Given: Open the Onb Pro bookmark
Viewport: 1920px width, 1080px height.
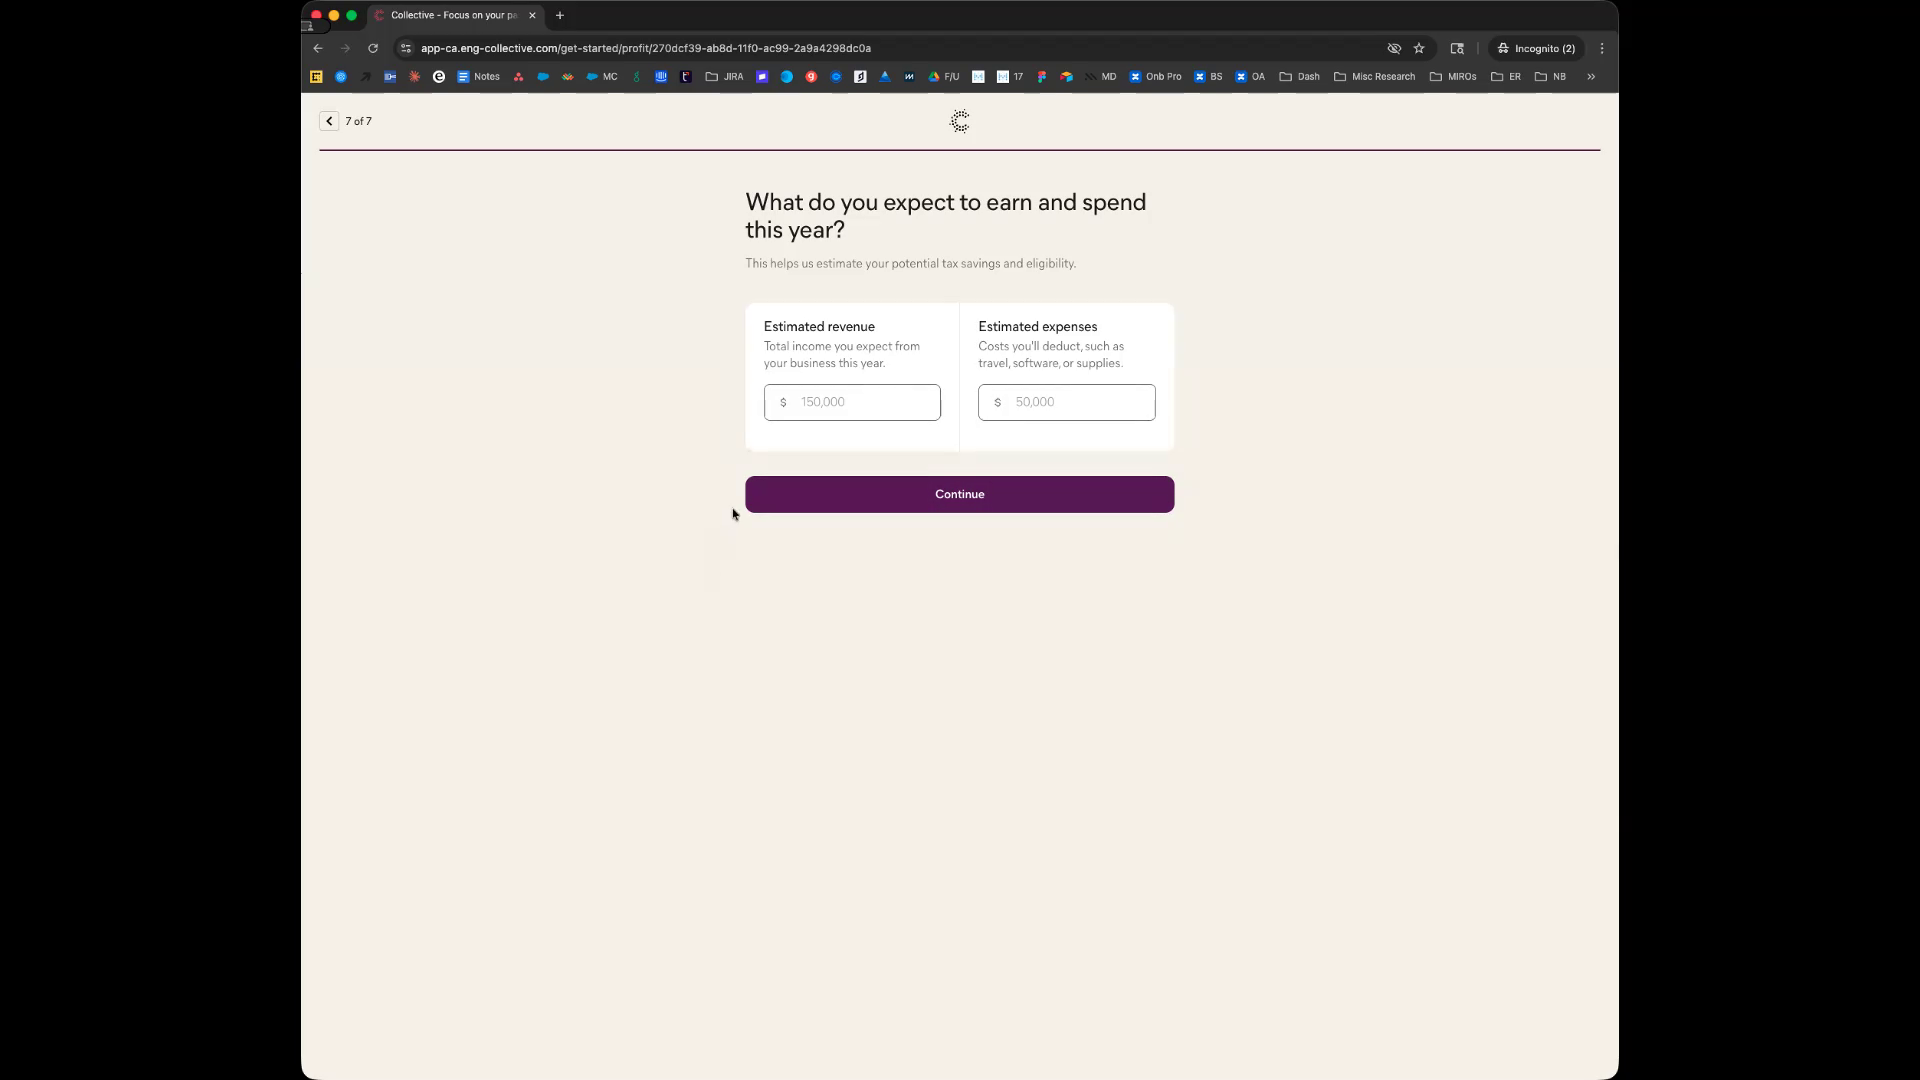Looking at the screenshot, I should 1155,76.
